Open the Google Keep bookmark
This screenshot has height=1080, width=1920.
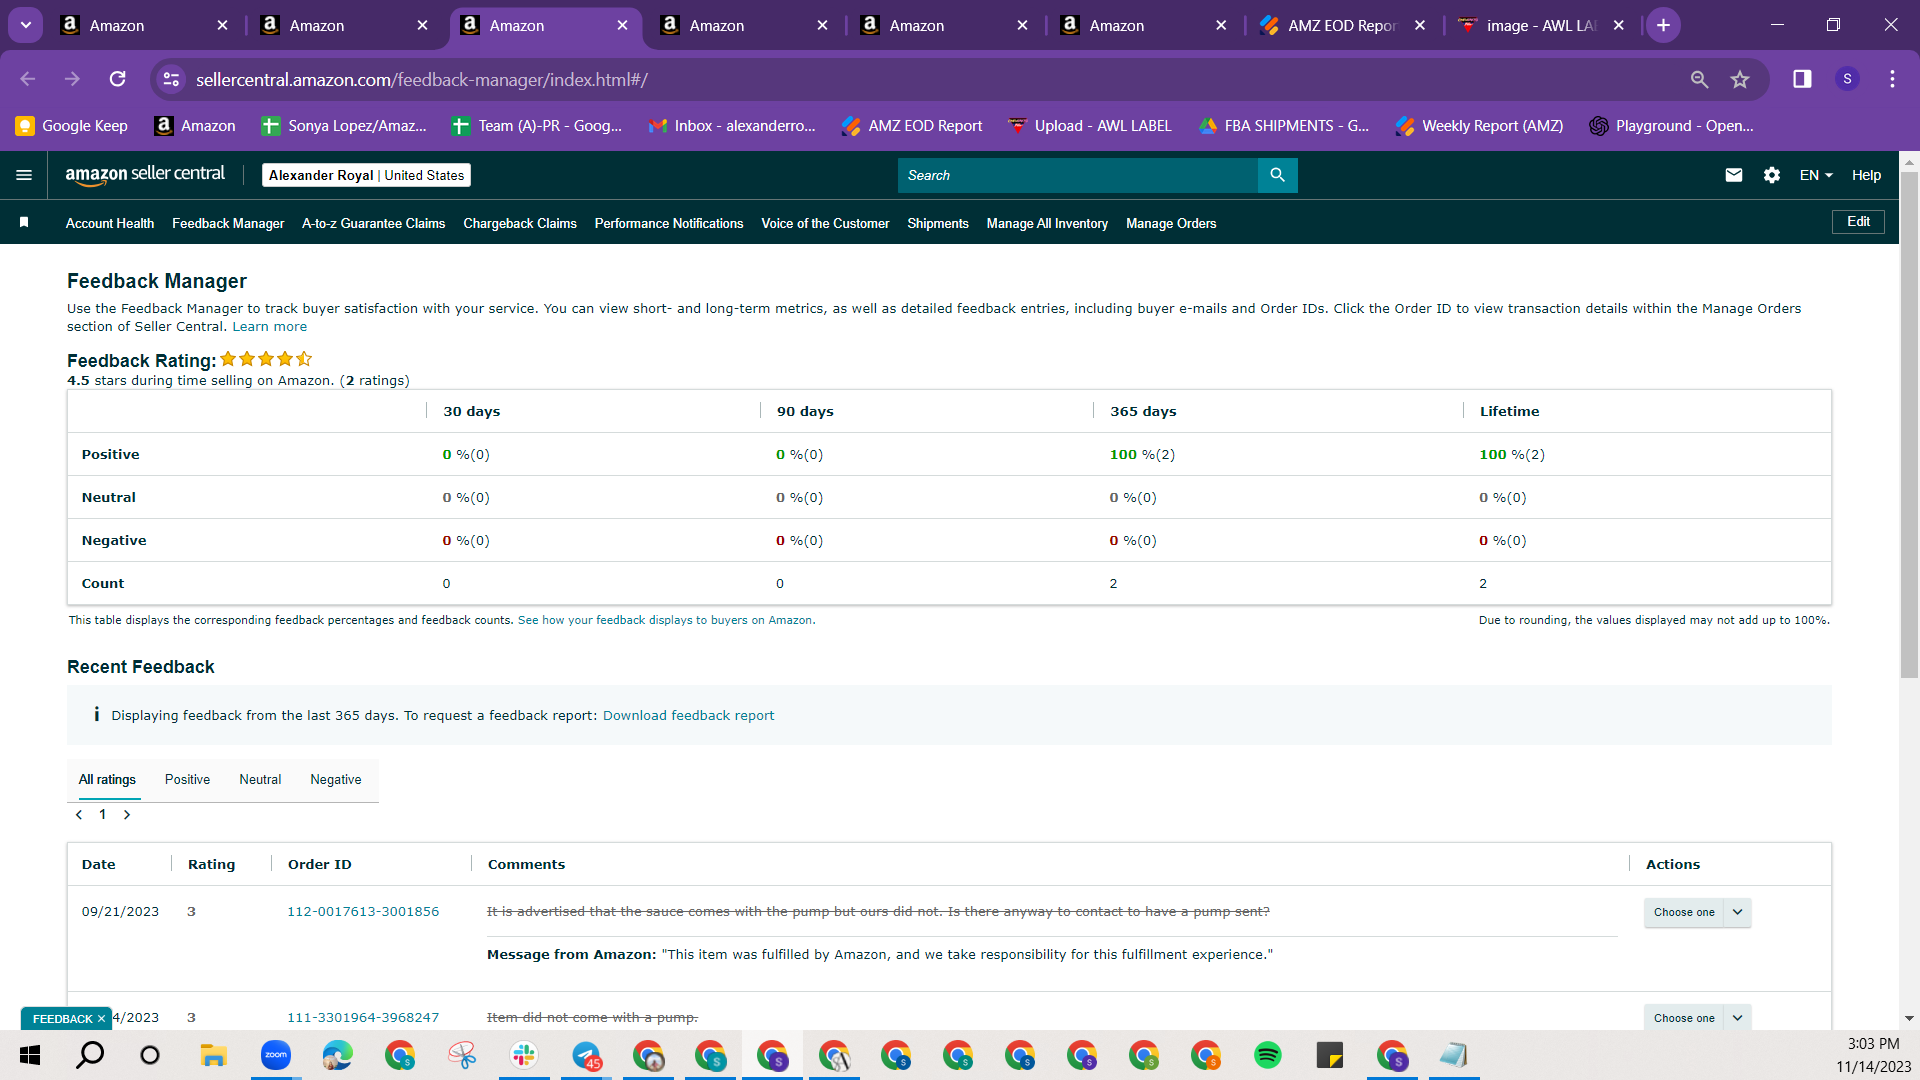point(72,126)
